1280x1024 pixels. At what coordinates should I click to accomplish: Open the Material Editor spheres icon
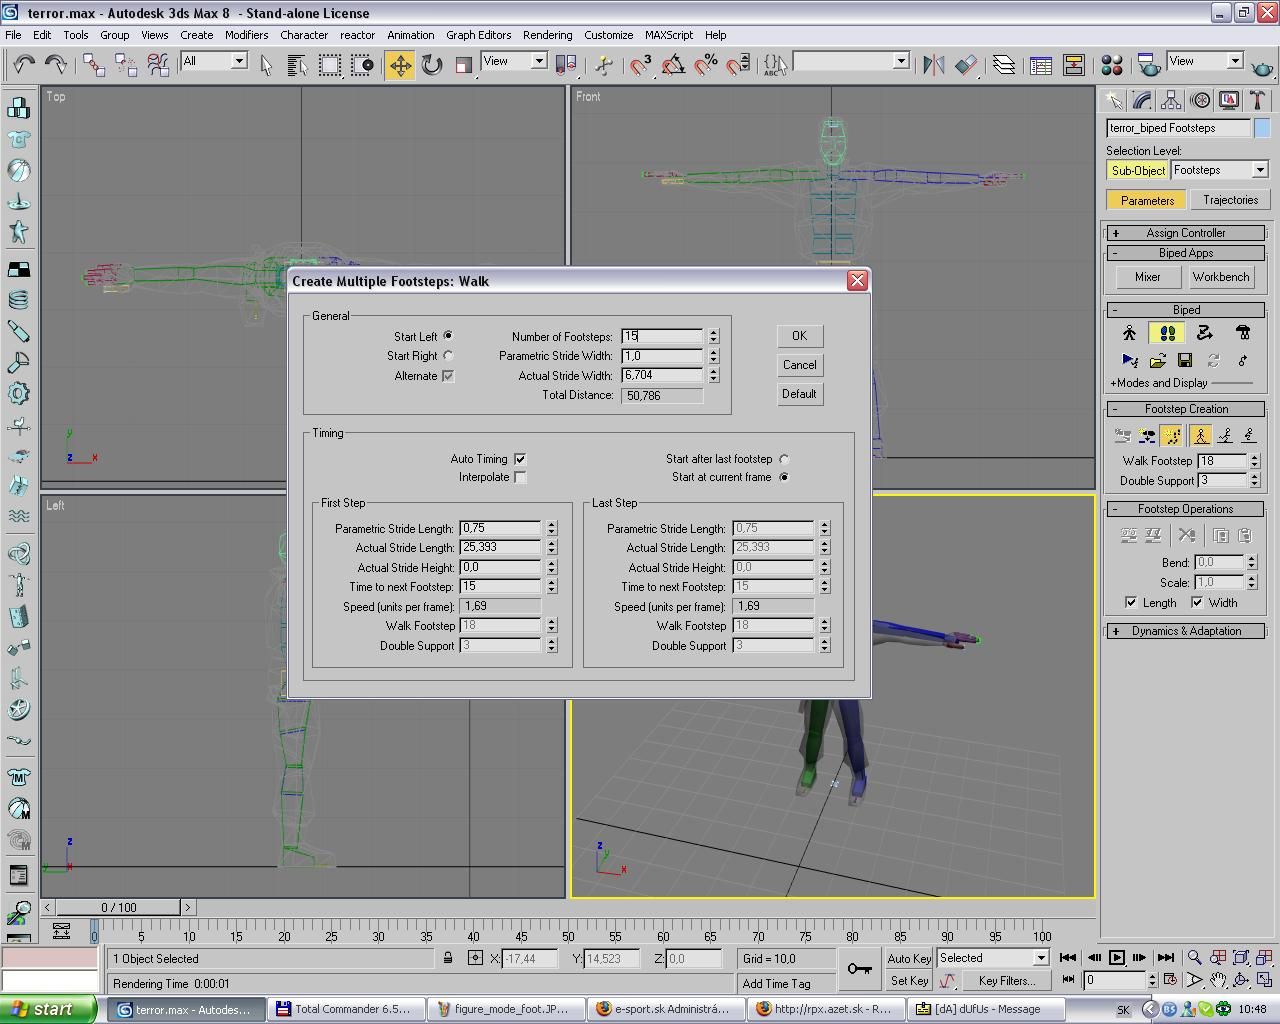click(x=1111, y=65)
